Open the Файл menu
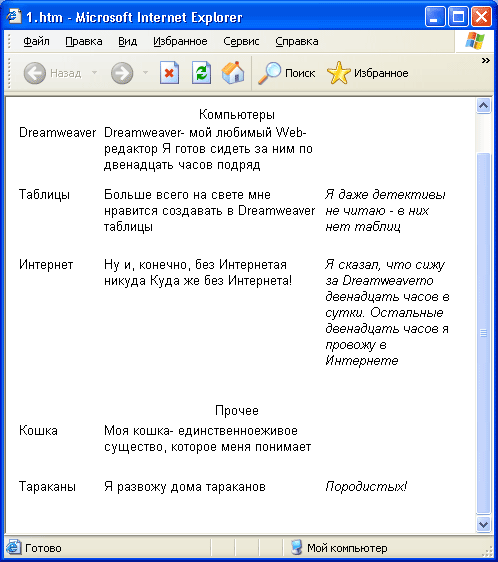The width and height of the screenshot is (498, 562). 36,42
